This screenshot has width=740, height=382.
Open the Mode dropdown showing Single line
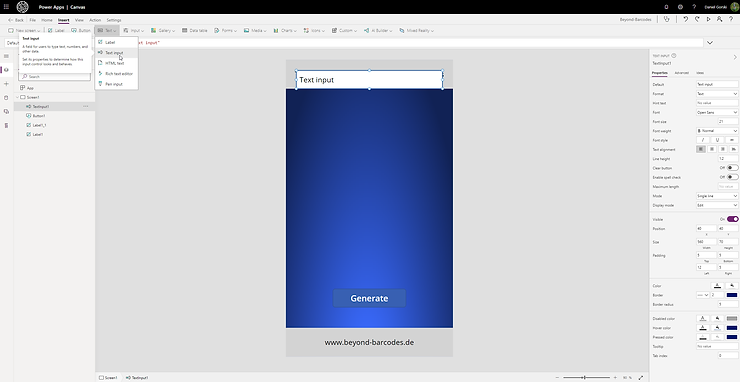pyautogui.click(x=717, y=196)
